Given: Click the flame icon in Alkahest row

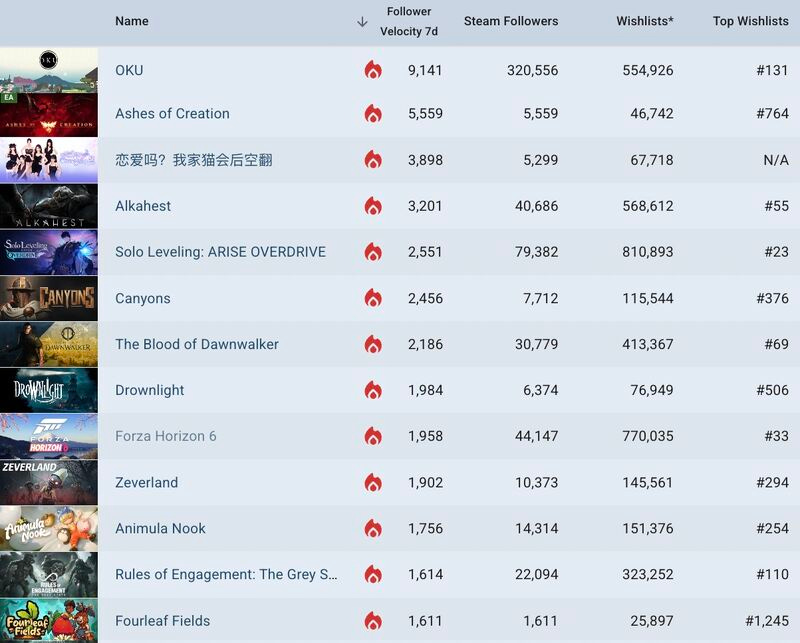Looking at the screenshot, I should (373, 206).
